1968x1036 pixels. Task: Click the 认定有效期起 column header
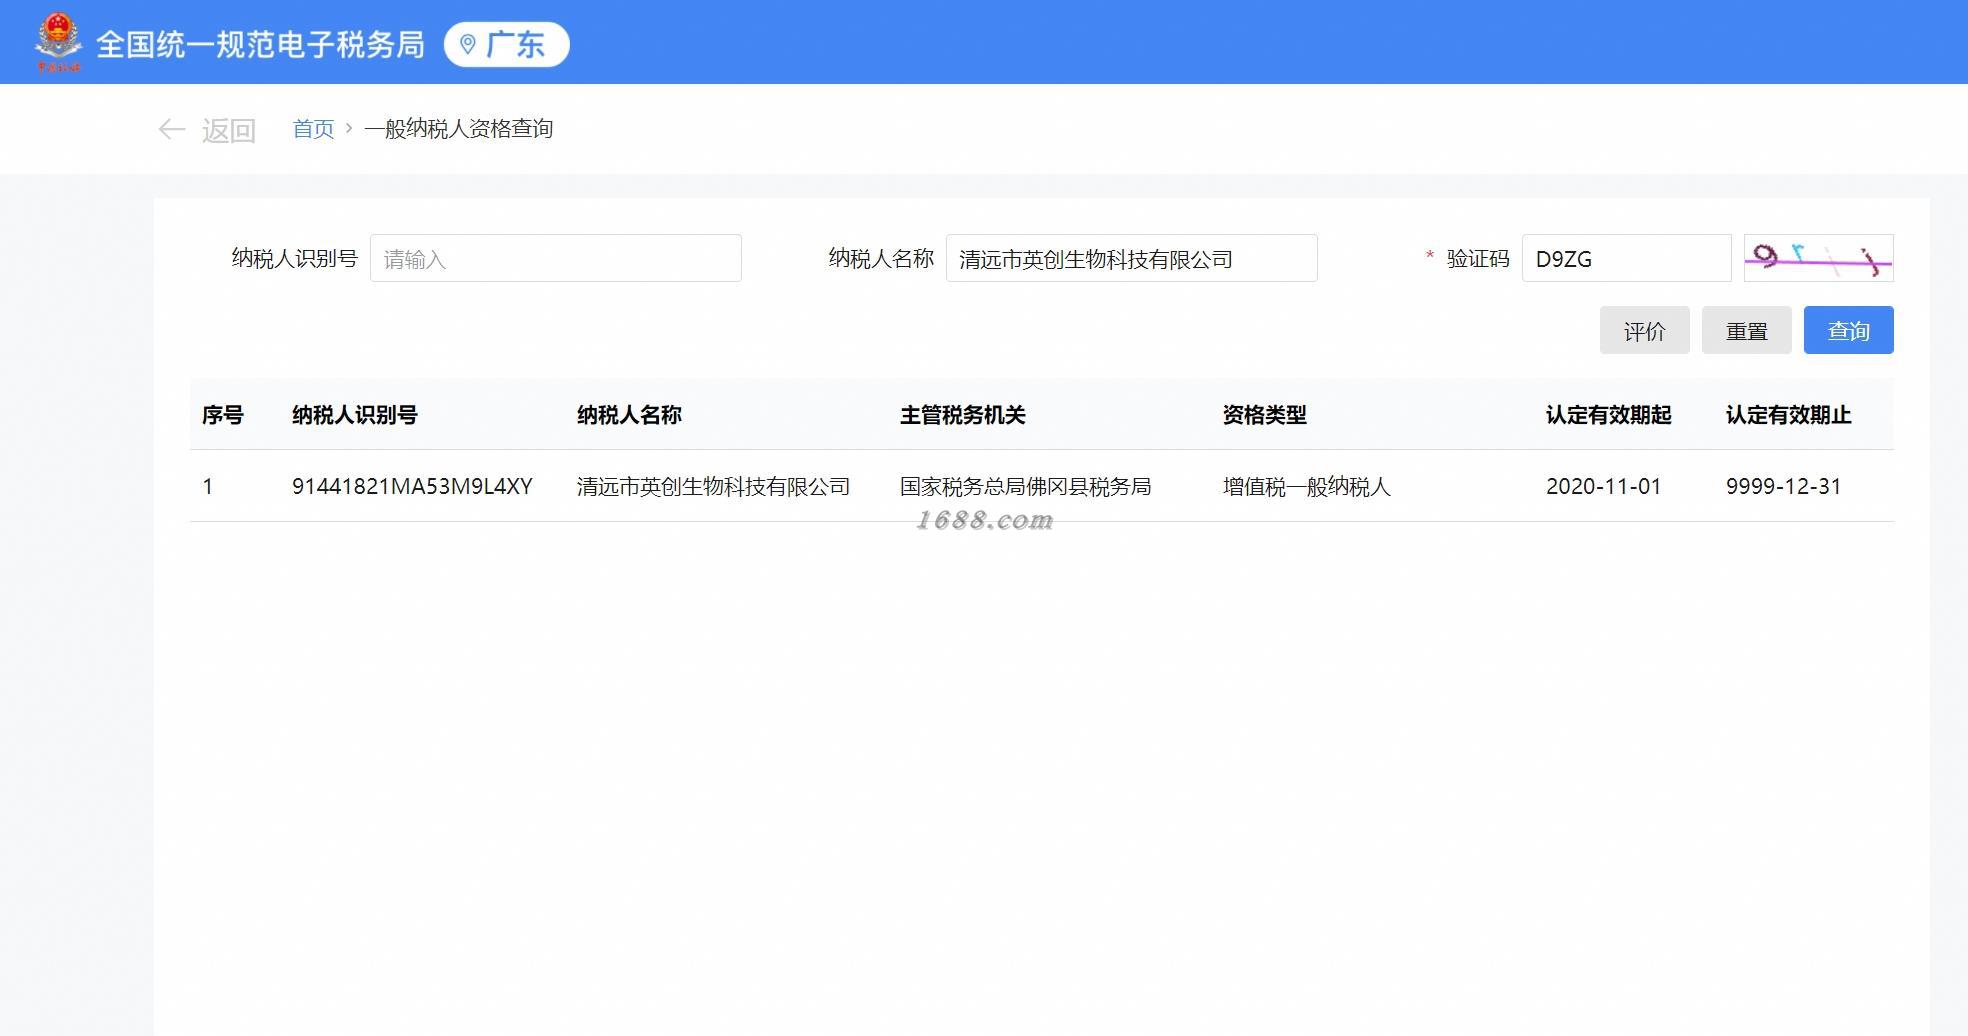click(x=1609, y=415)
